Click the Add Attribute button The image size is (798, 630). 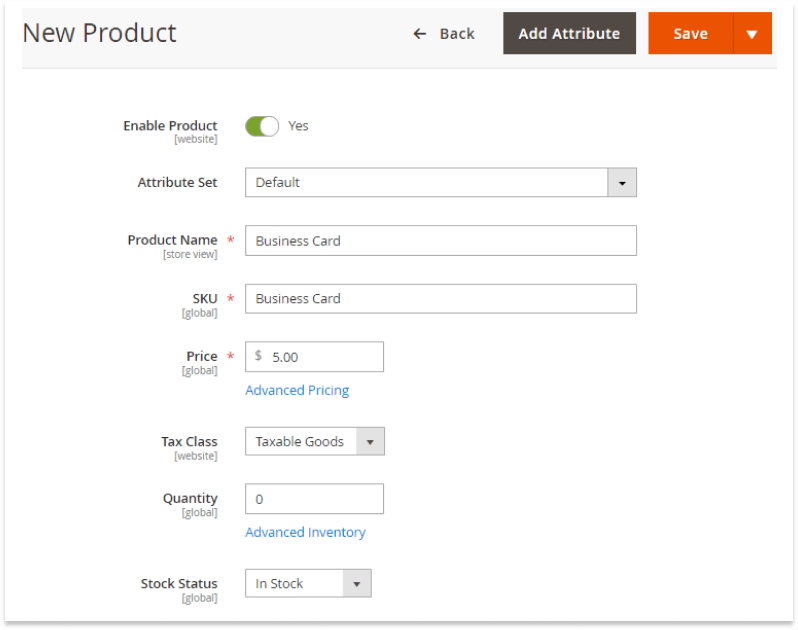(569, 34)
